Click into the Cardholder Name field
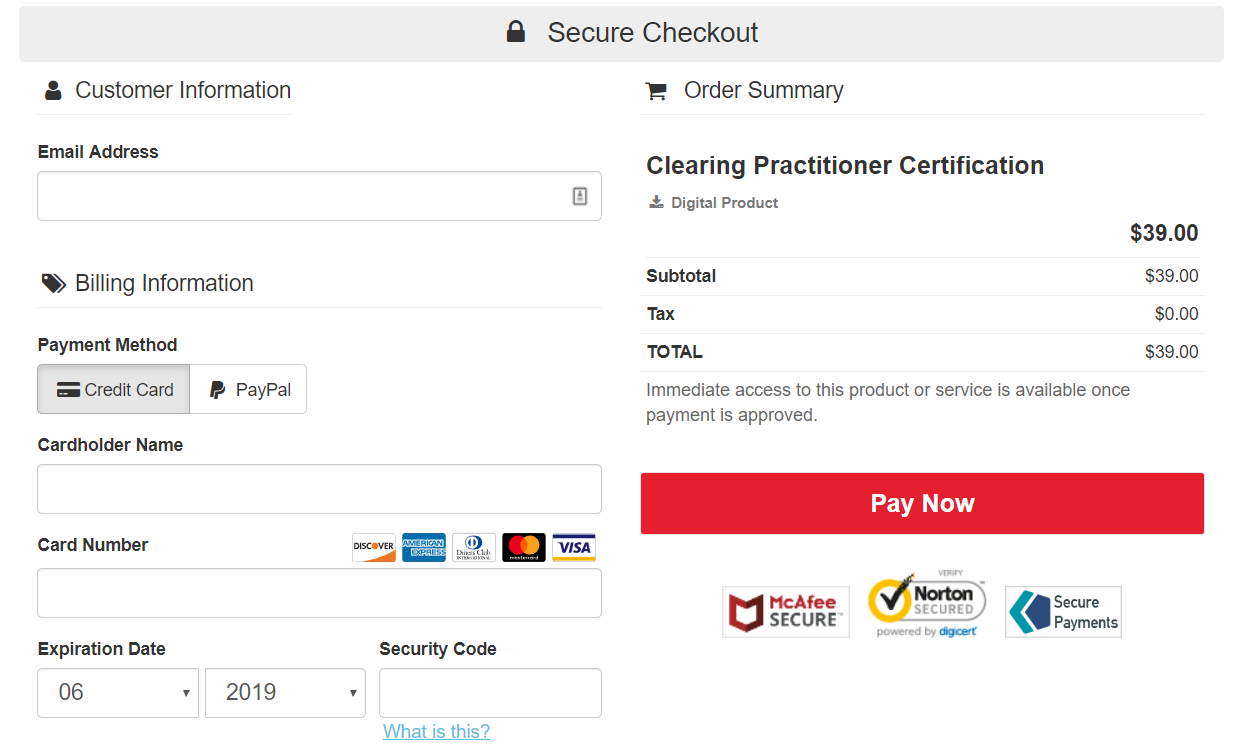The width and height of the screenshot is (1235, 756). [319, 489]
